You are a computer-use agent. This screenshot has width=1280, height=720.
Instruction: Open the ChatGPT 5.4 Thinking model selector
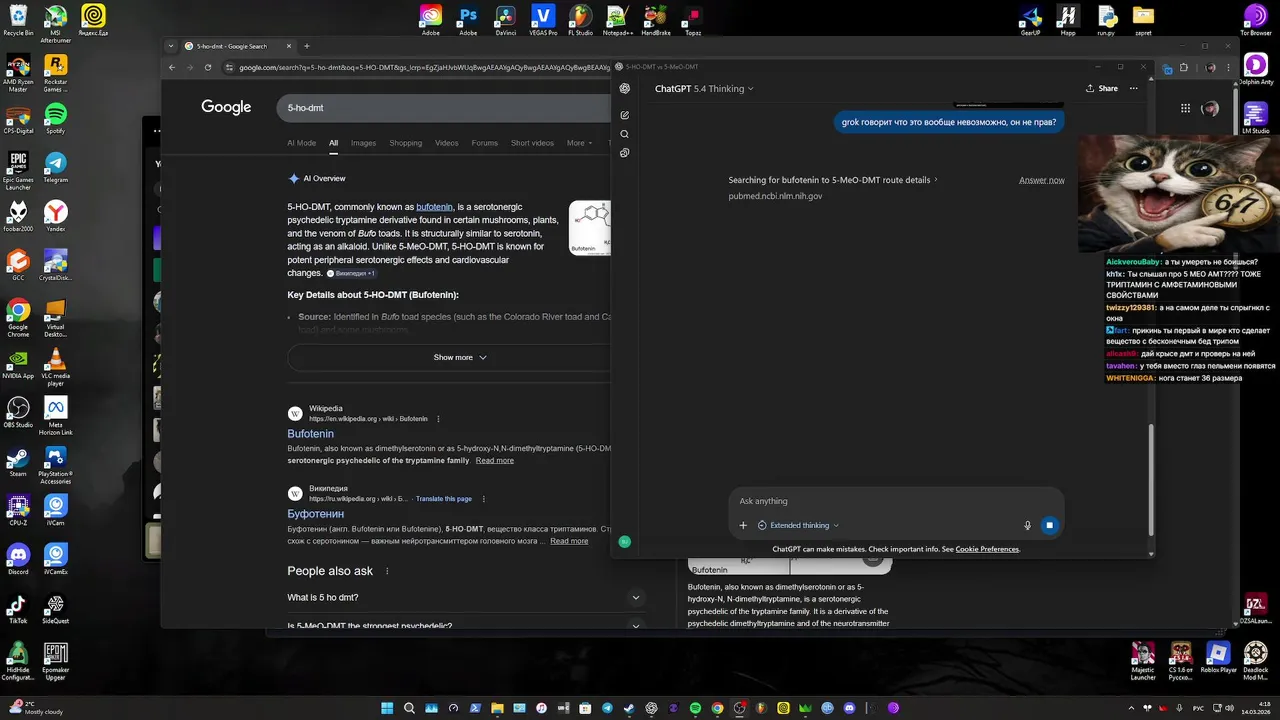pyautogui.click(x=704, y=88)
